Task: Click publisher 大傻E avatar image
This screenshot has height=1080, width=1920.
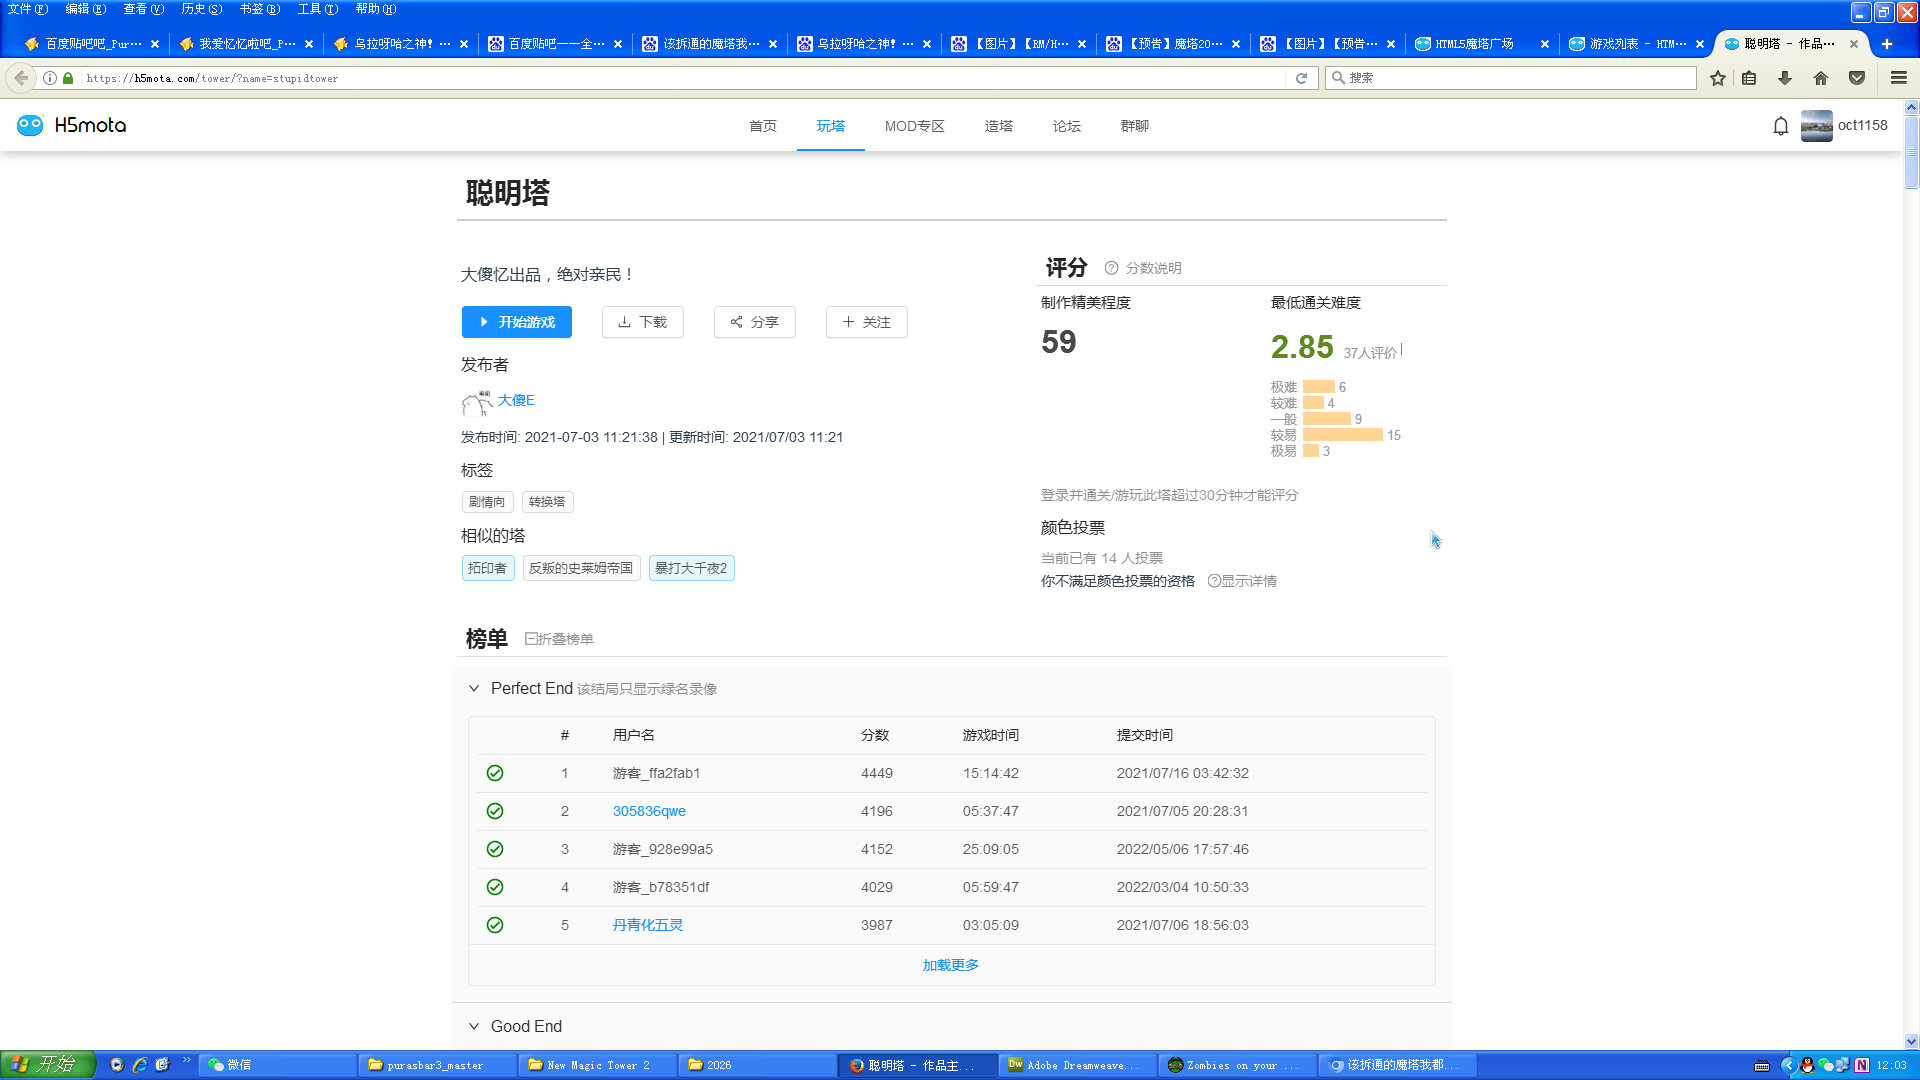Action: click(477, 402)
